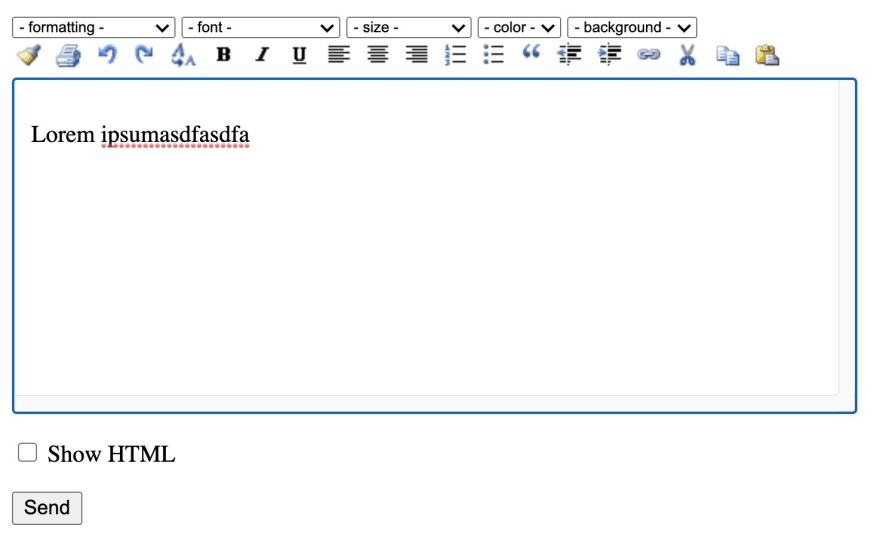This screenshot has width=880, height=559.
Task: Click the remove font style icon
Action: [183, 55]
